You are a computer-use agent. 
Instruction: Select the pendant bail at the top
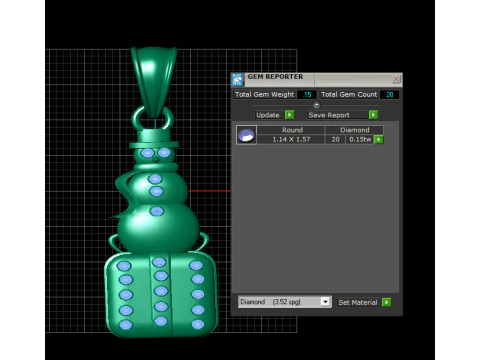point(154,82)
